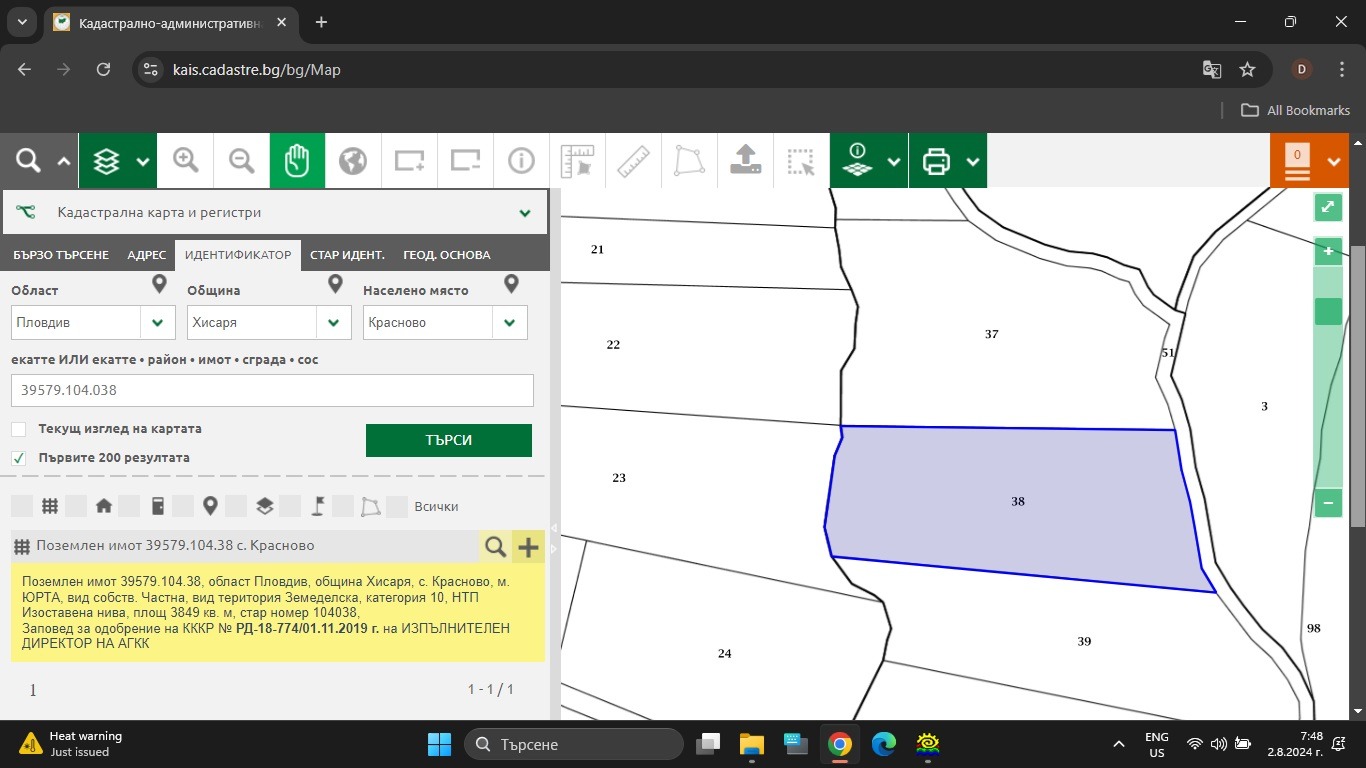The width and height of the screenshot is (1366, 768).
Task: Select the zoom in magnifier tool
Action: click(x=186, y=160)
